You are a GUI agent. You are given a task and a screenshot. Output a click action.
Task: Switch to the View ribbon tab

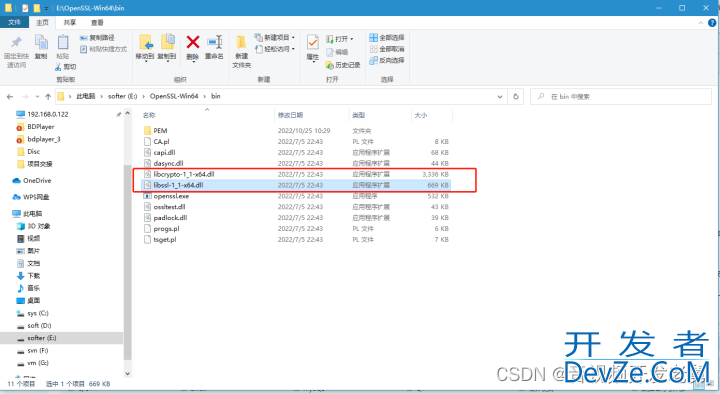97,22
